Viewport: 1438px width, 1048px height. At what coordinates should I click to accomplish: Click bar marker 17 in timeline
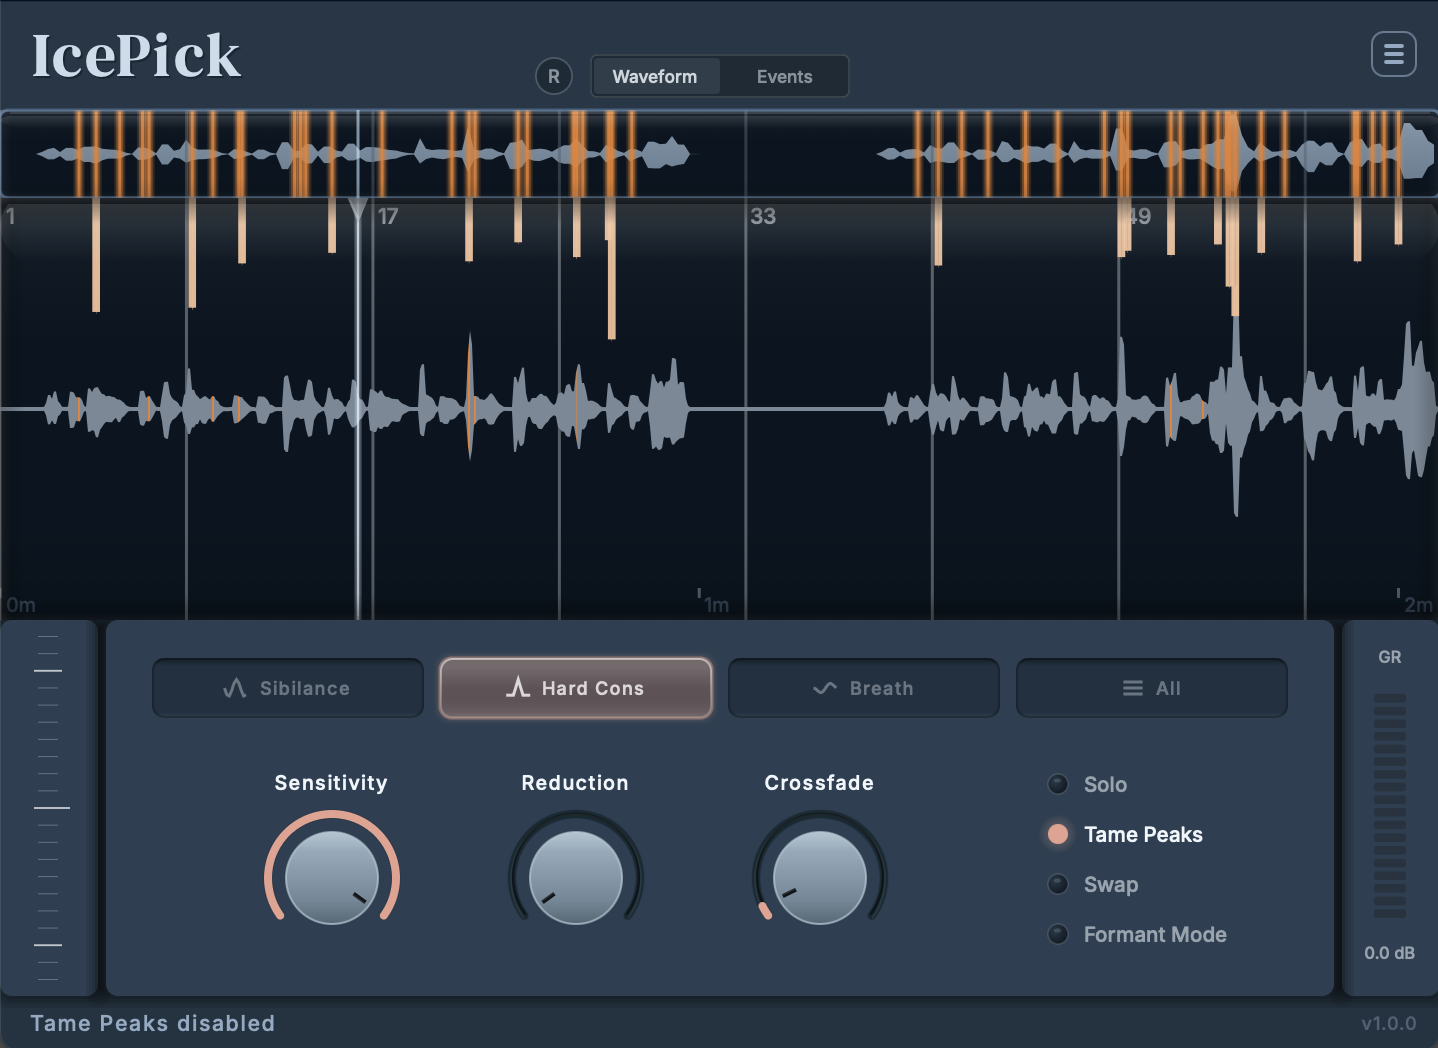point(388,216)
